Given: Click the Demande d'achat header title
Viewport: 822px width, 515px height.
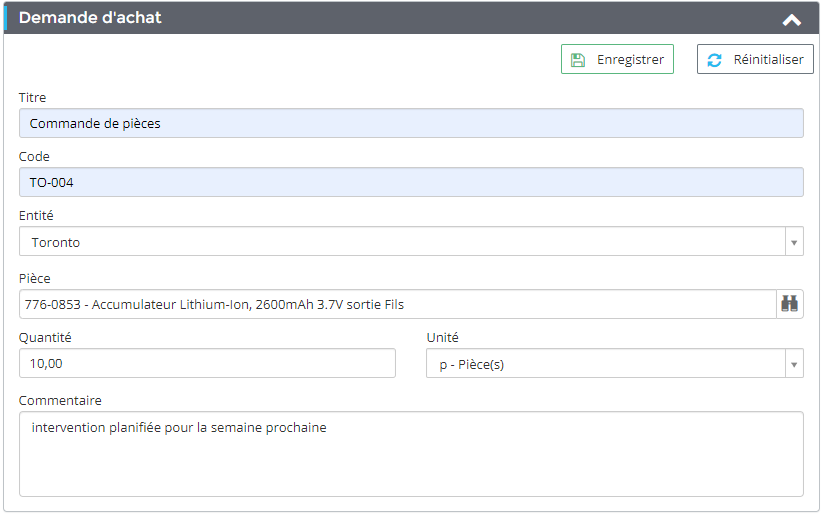Looking at the screenshot, I should 90,18.
